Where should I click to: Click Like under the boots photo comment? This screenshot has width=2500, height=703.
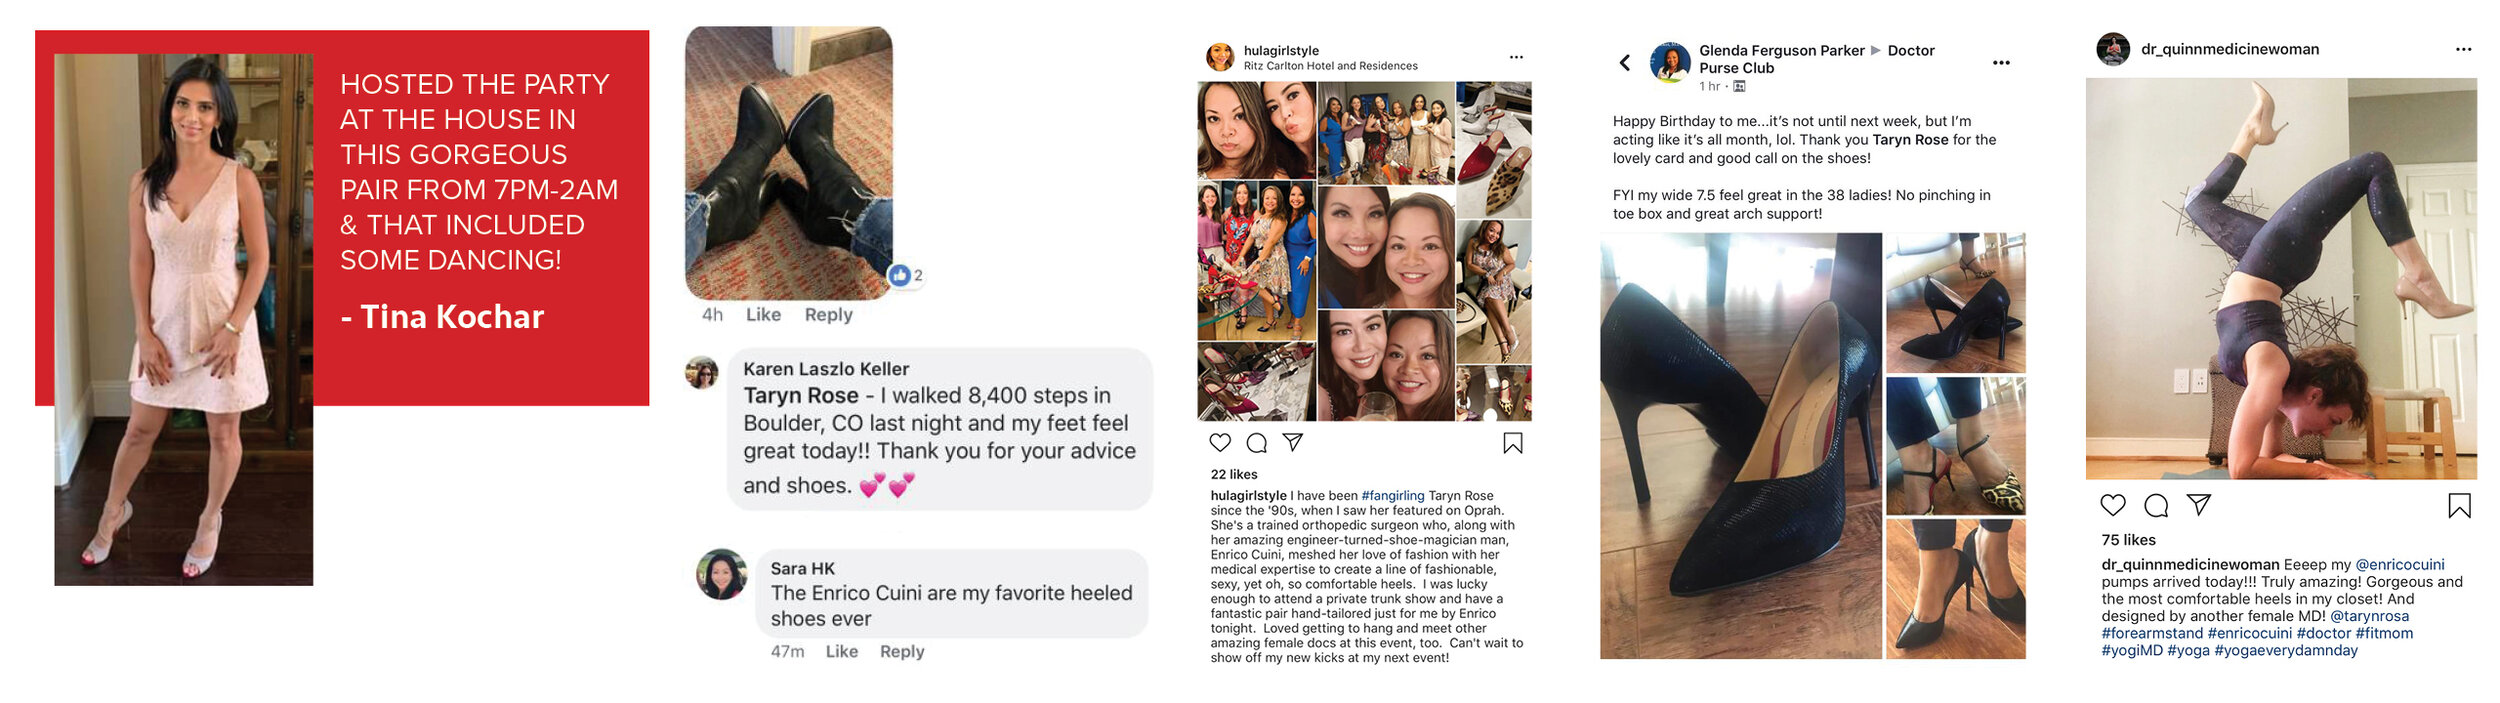click(x=763, y=314)
